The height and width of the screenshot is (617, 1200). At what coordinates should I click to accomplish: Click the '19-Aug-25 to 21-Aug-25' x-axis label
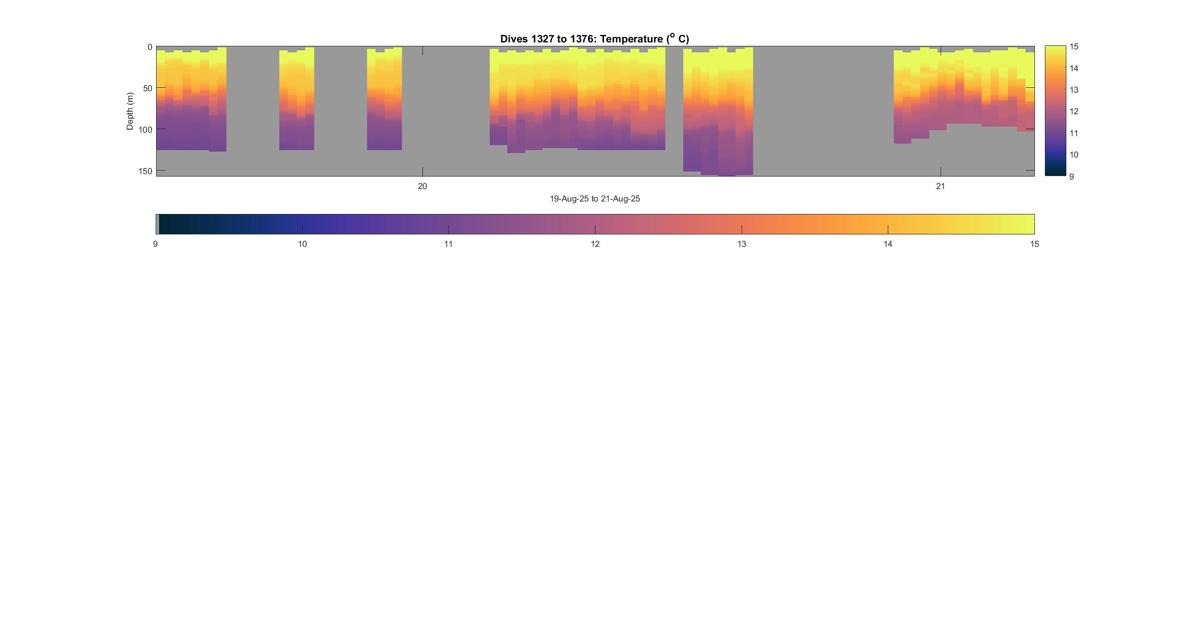[x=595, y=199]
